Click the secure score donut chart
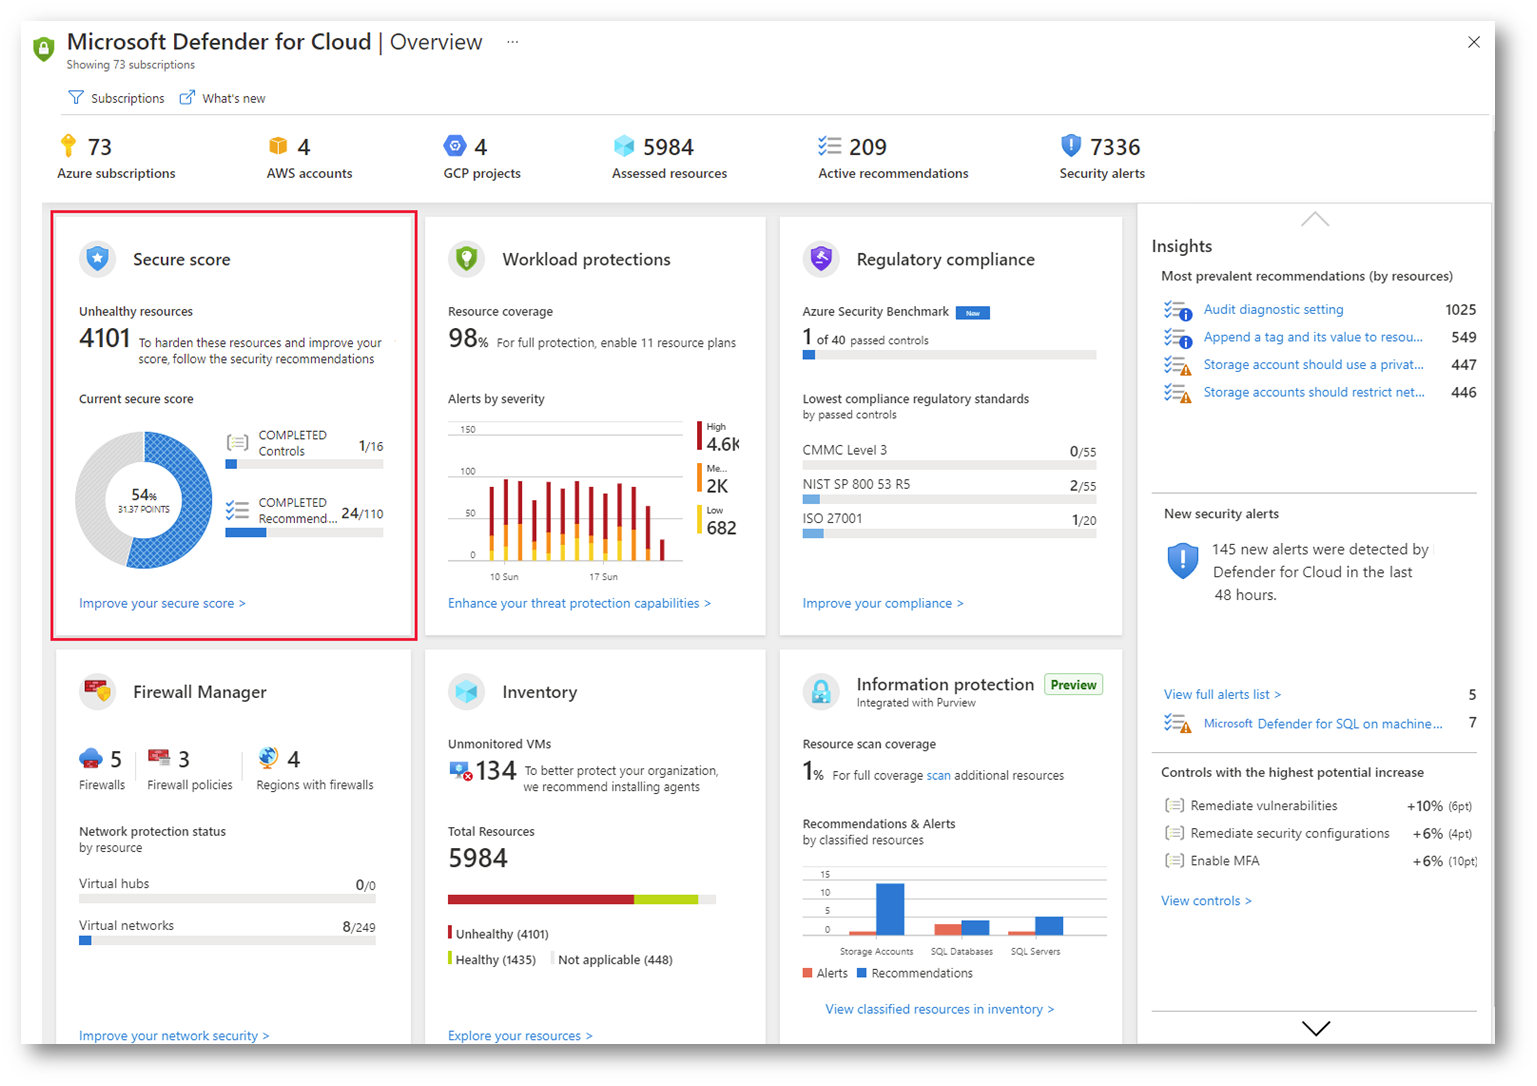This screenshot has height=1086, width=1537. point(144,500)
